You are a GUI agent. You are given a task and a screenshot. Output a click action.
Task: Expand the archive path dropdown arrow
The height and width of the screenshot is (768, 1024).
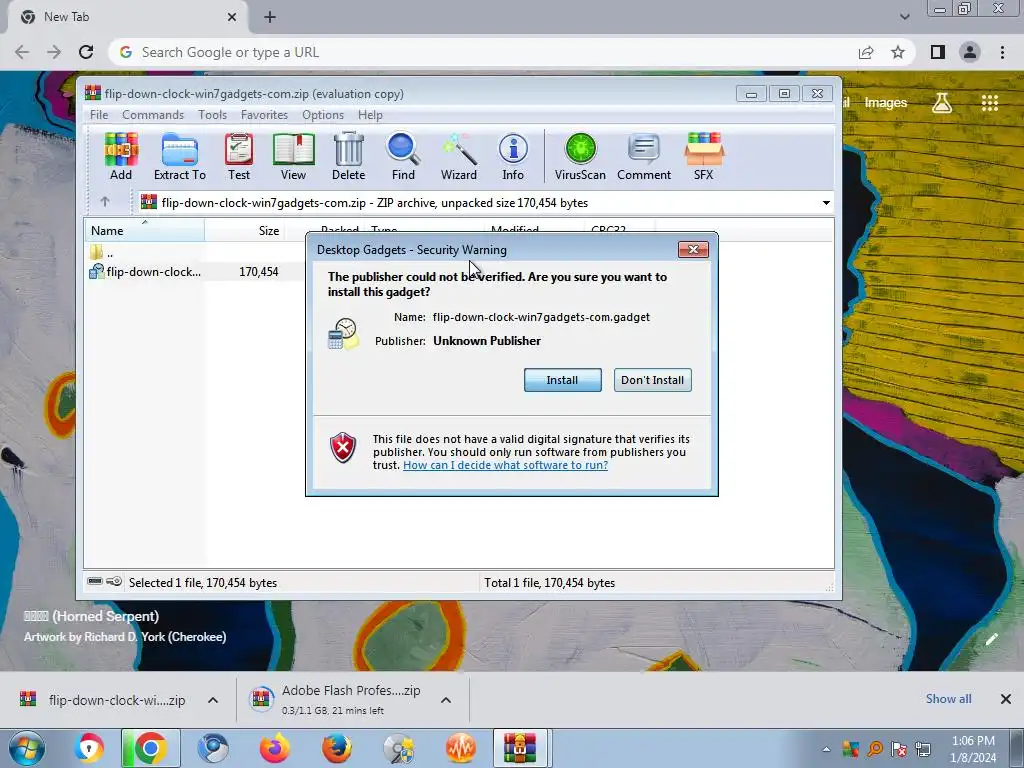tap(826, 202)
